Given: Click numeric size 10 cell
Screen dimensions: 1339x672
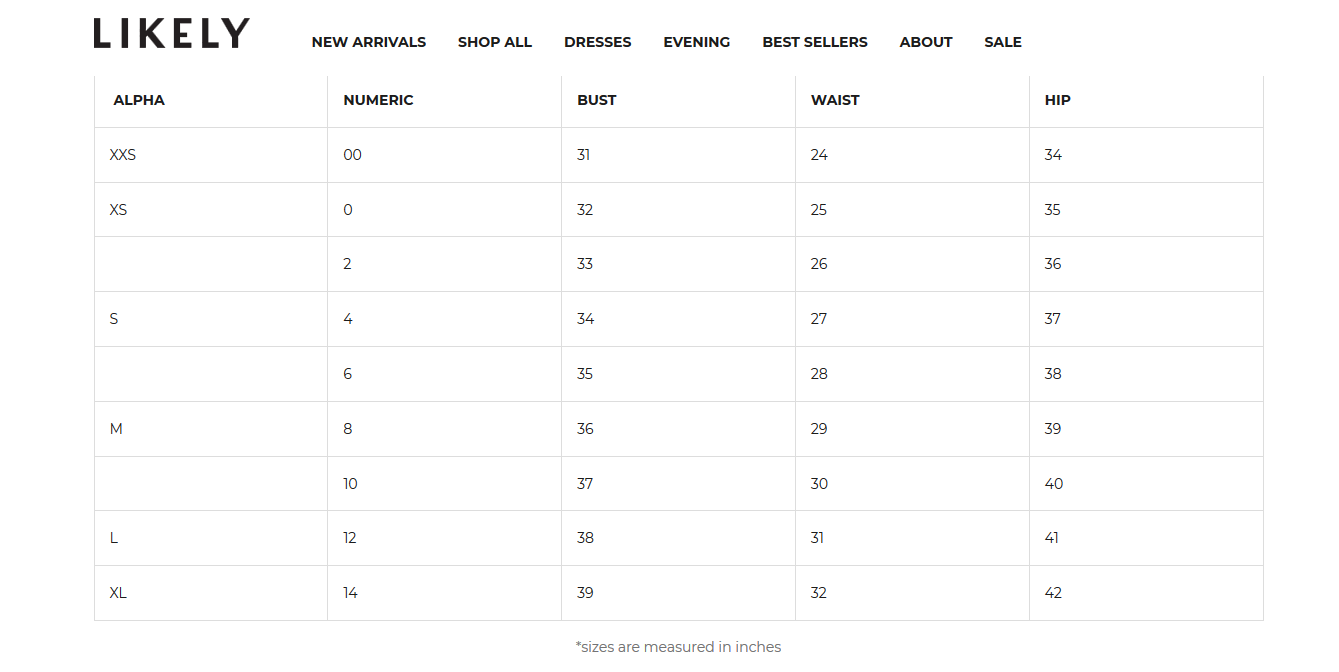Looking at the screenshot, I should 350,484.
